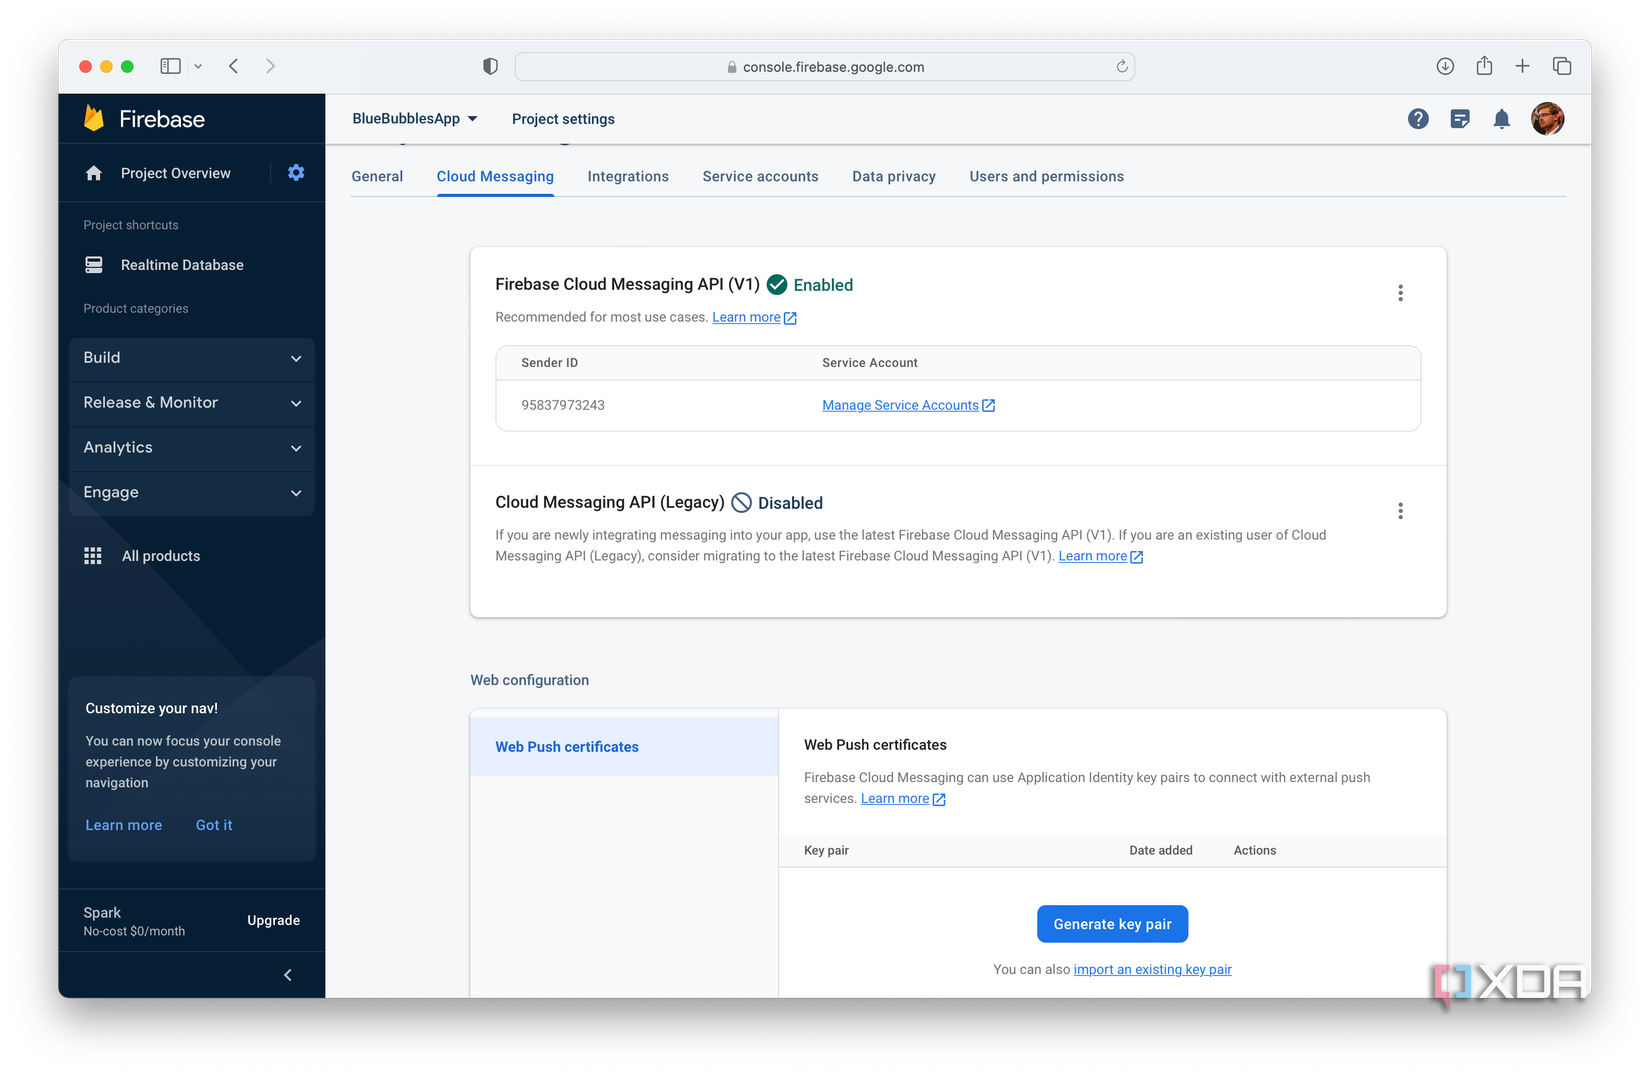The height and width of the screenshot is (1075, 1650).
Task: Expand the Analytics category
Action: (192, 448)
